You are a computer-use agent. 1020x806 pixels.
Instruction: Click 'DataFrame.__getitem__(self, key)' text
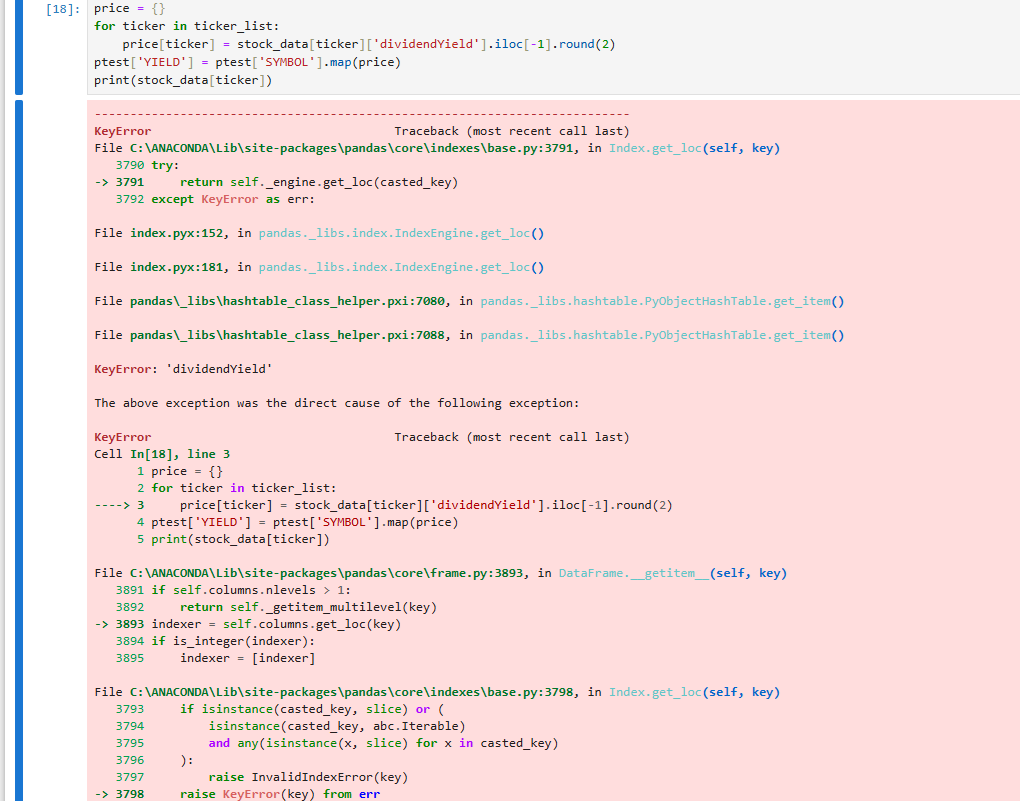[673, 573]
